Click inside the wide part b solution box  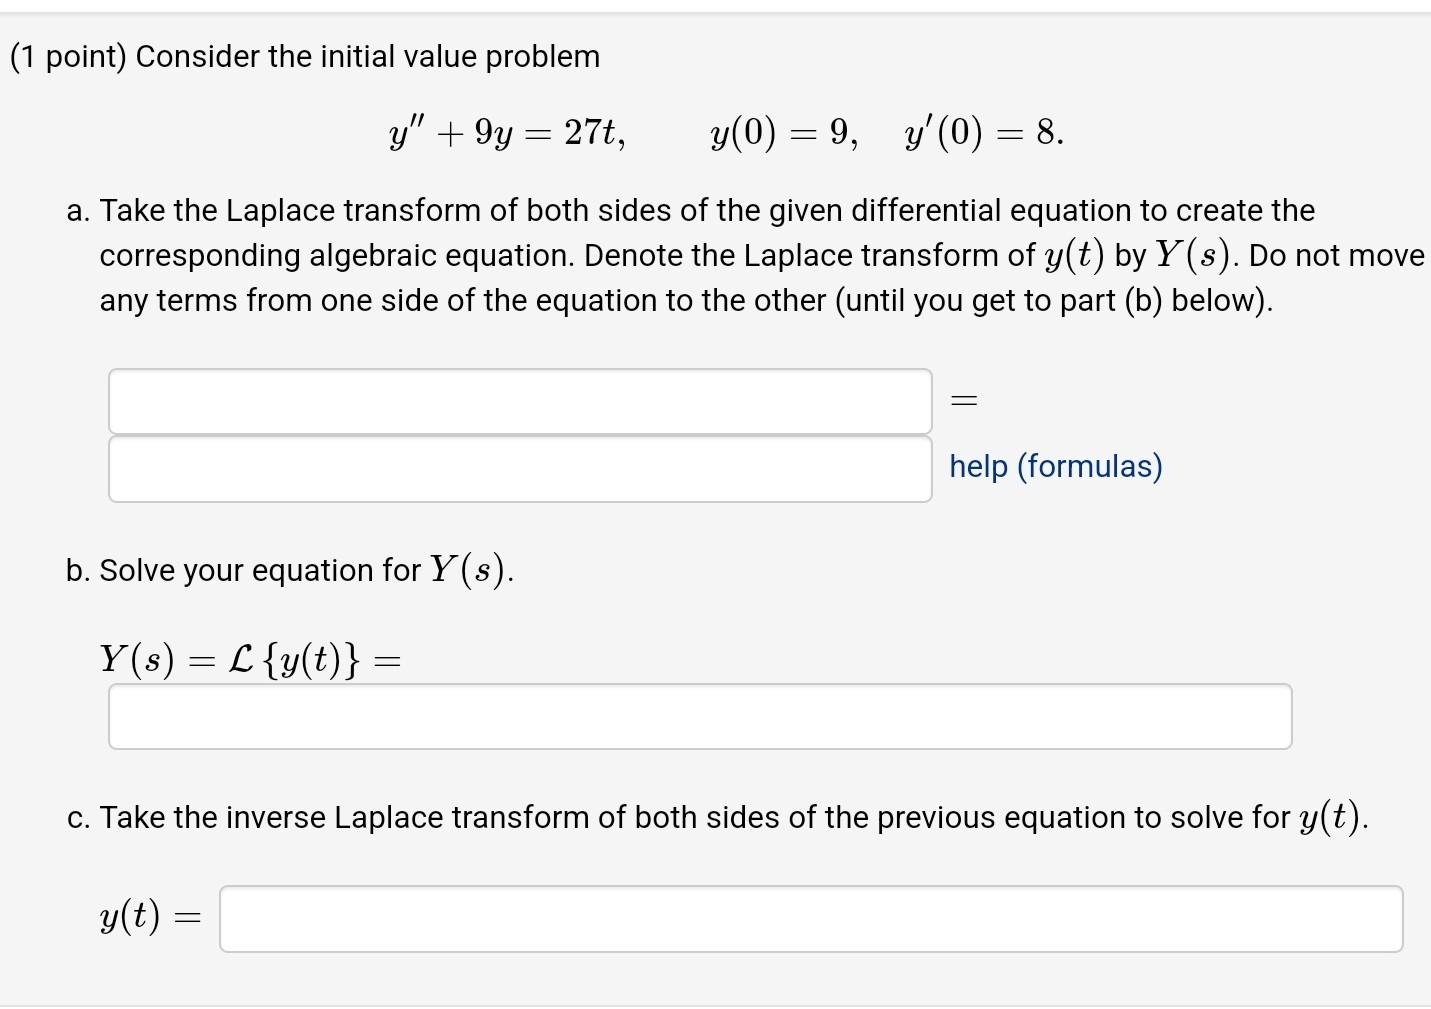(x=700, y=716)
